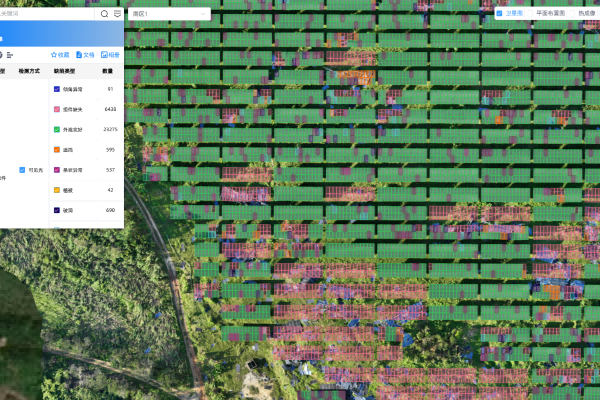Click the filter icon beside search
This screenshot has width=600, height=400.
coord(118,14)
